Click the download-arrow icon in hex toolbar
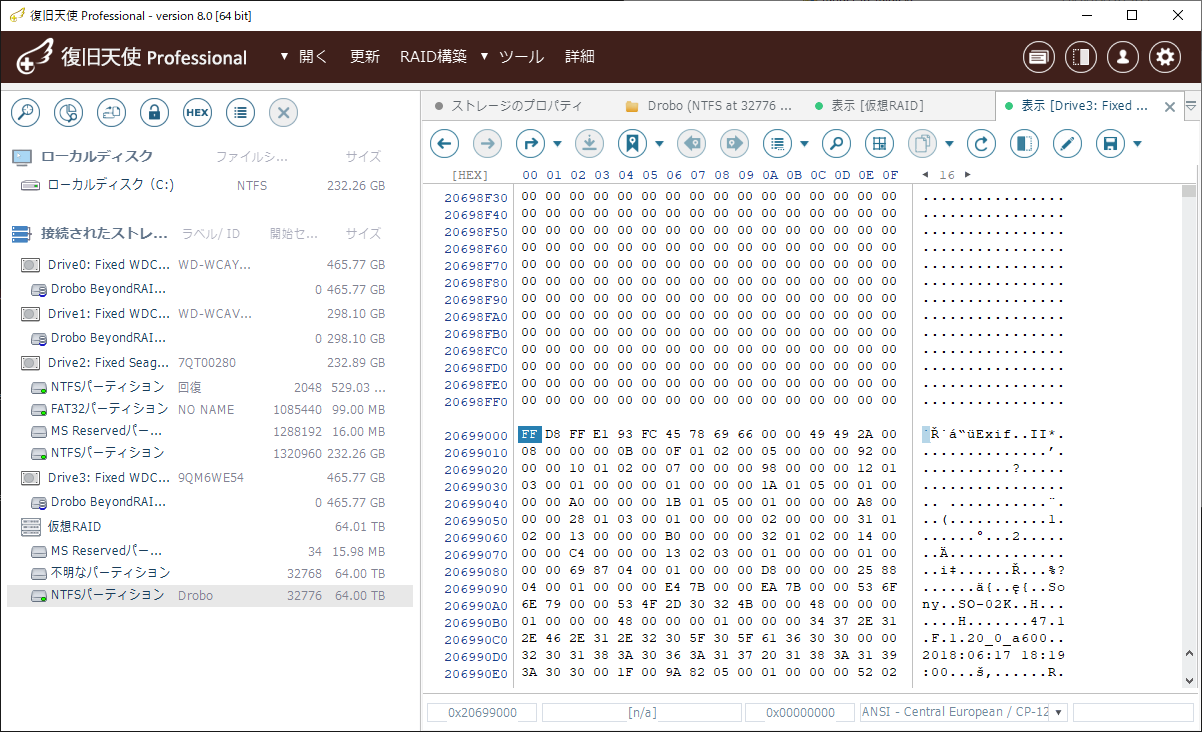The height and width of the screenshot is (732, 1202). (589, 144)
